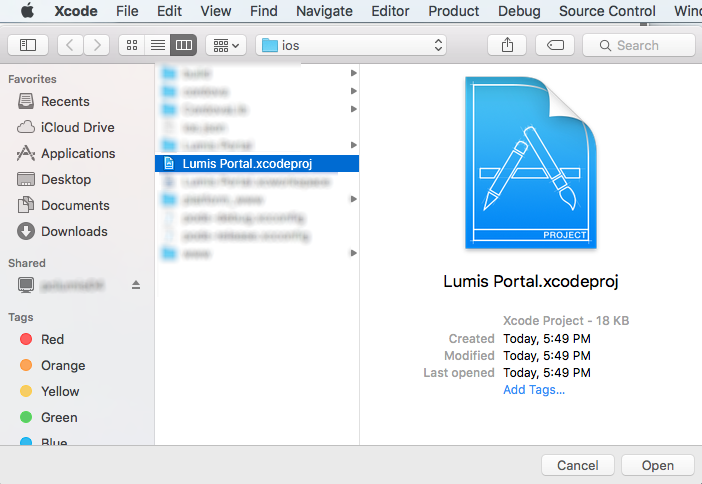The image size is (702, 484).
Task: Click the Lumis Portal.xcodeproj file icon
Action: (x=169, y=163)
